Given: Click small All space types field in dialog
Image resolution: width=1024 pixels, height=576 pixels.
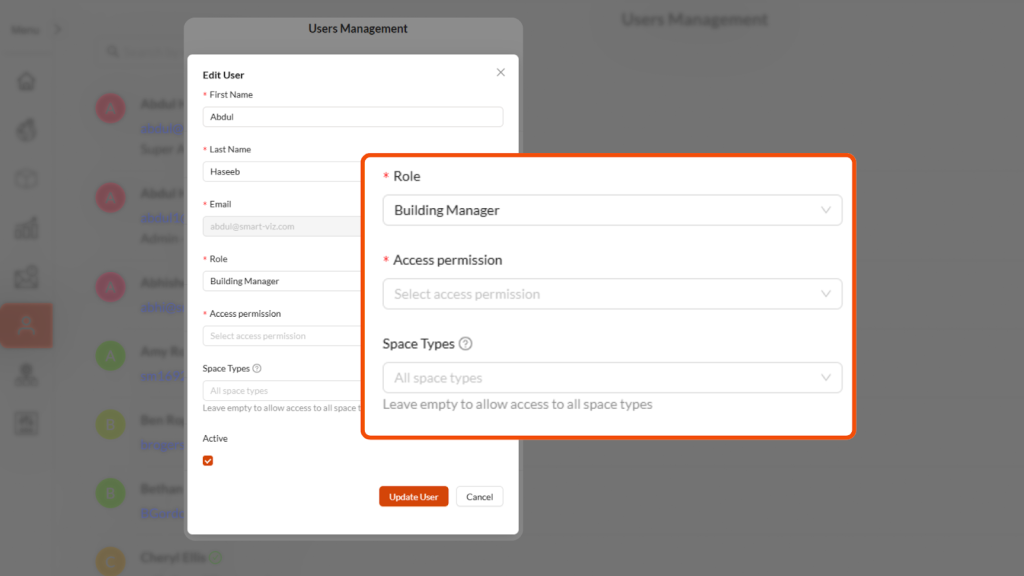Looking at the screenshot, I should click(x=282, y=391).
